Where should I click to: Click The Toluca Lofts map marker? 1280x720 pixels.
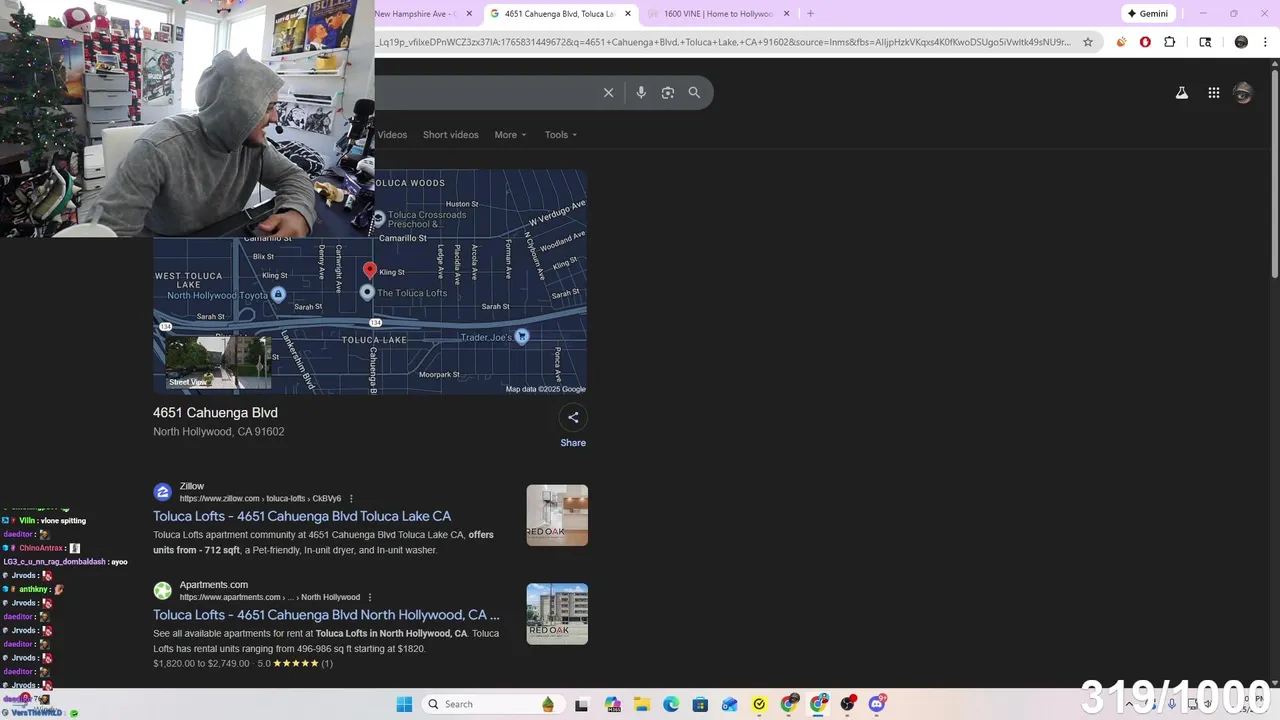point(367,293)
